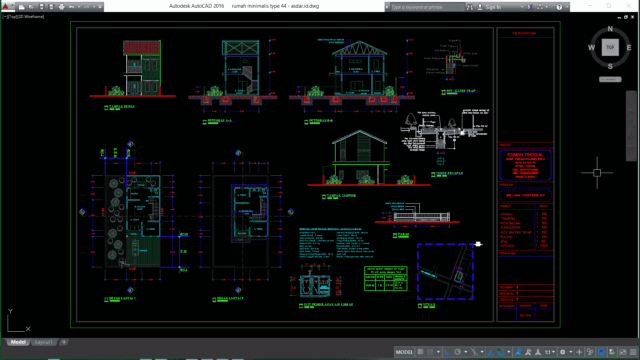The width and height of the screenshot is (640, 360).
Task: Click the Workspace switching gear icon
Action: [562, 352]
